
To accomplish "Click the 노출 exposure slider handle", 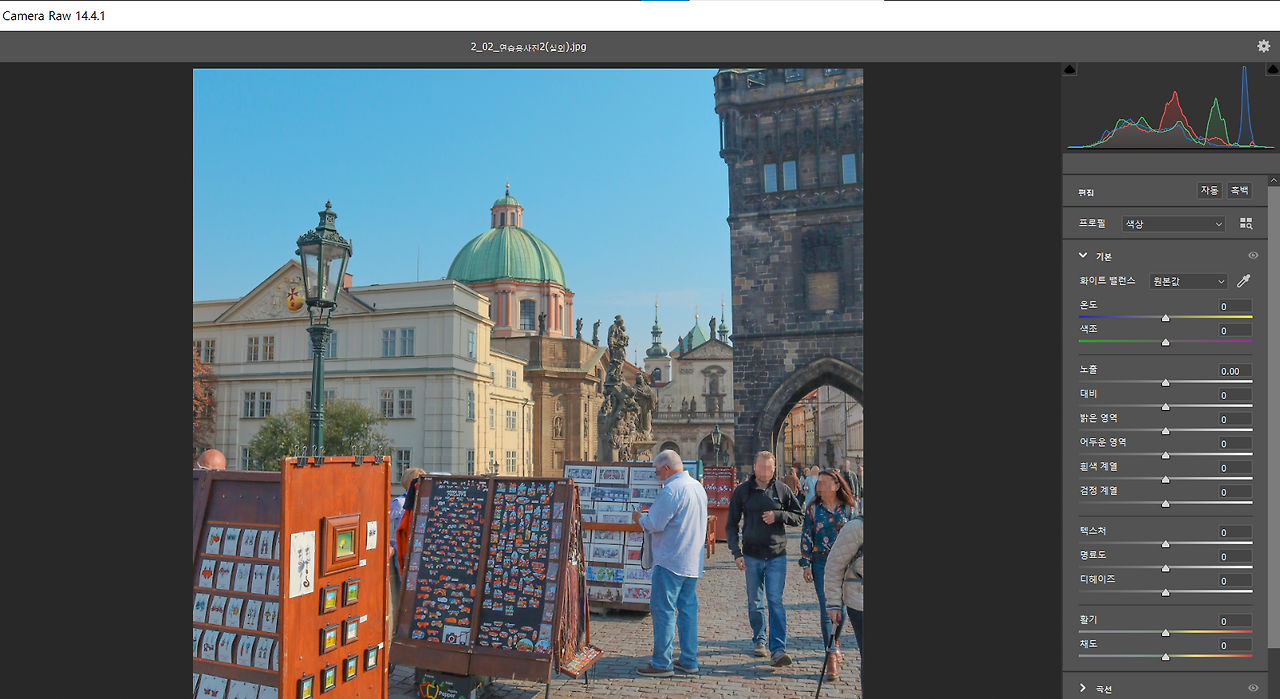I will click(1165, 383).
